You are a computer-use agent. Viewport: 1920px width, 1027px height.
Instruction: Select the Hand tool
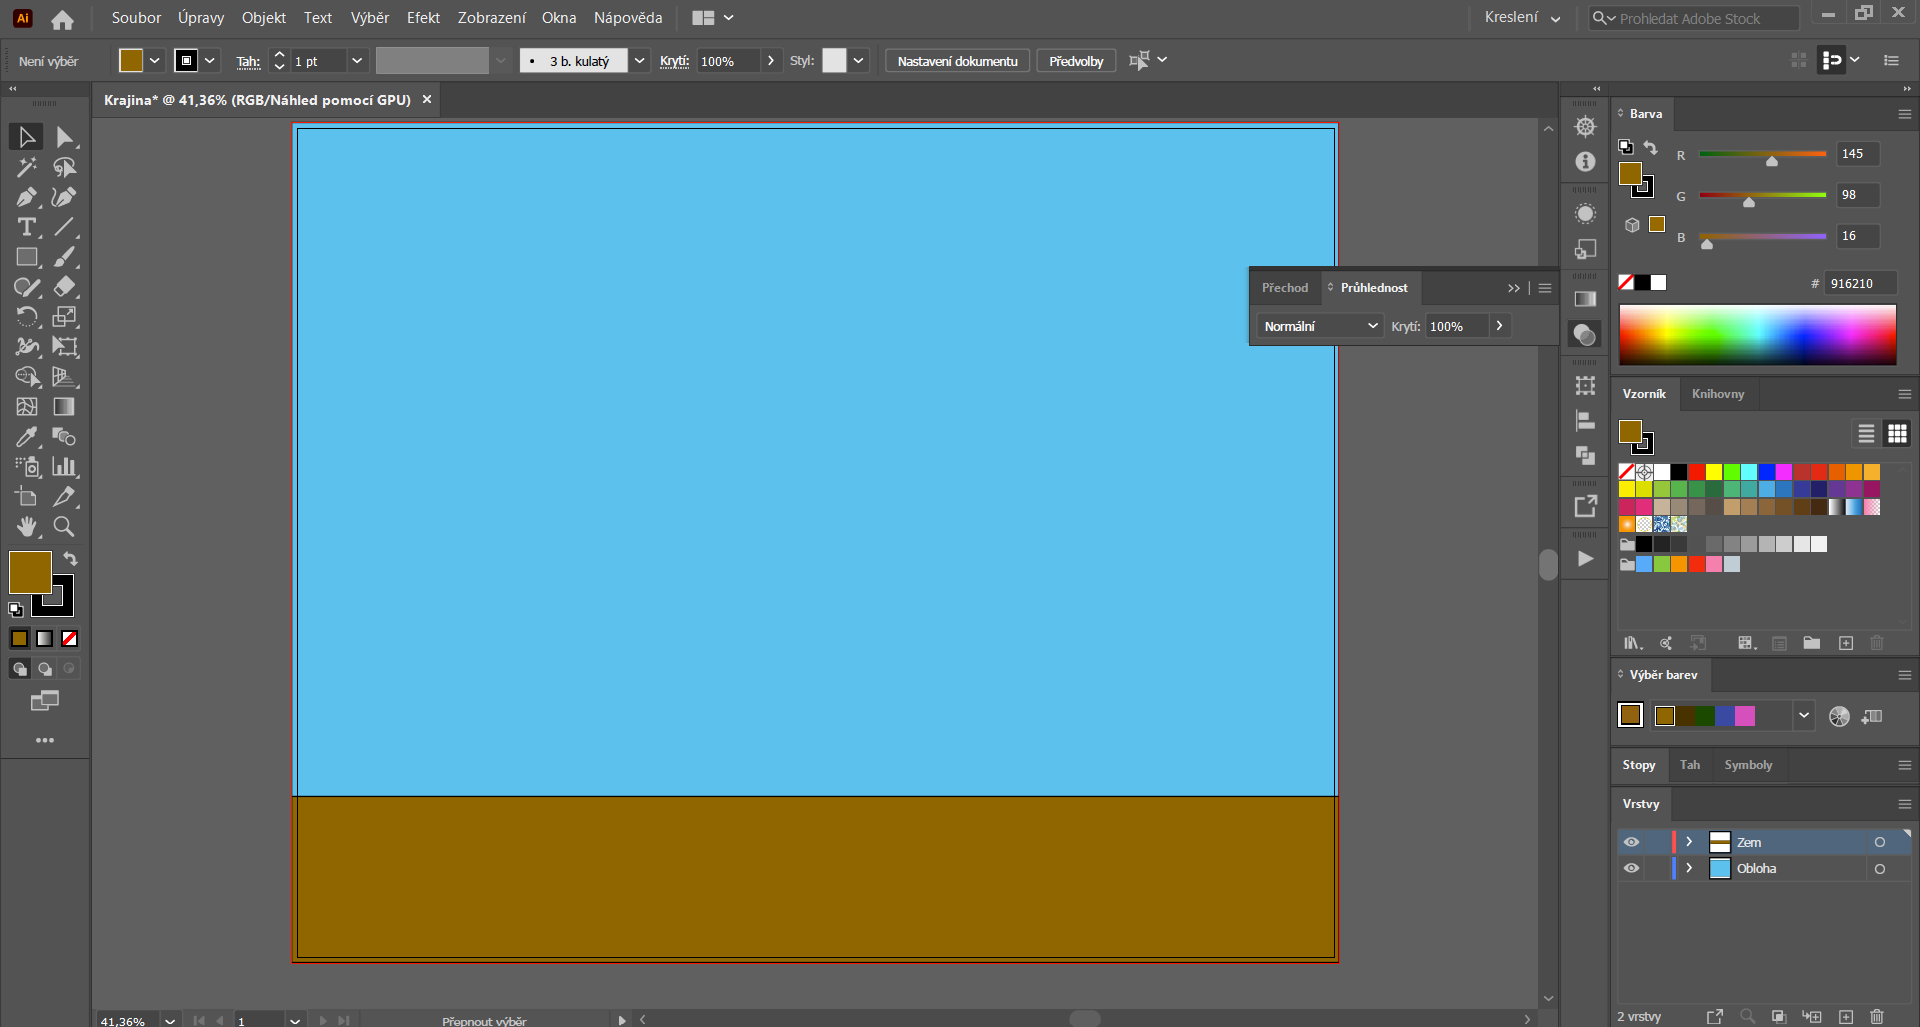[x=25, y=527]
